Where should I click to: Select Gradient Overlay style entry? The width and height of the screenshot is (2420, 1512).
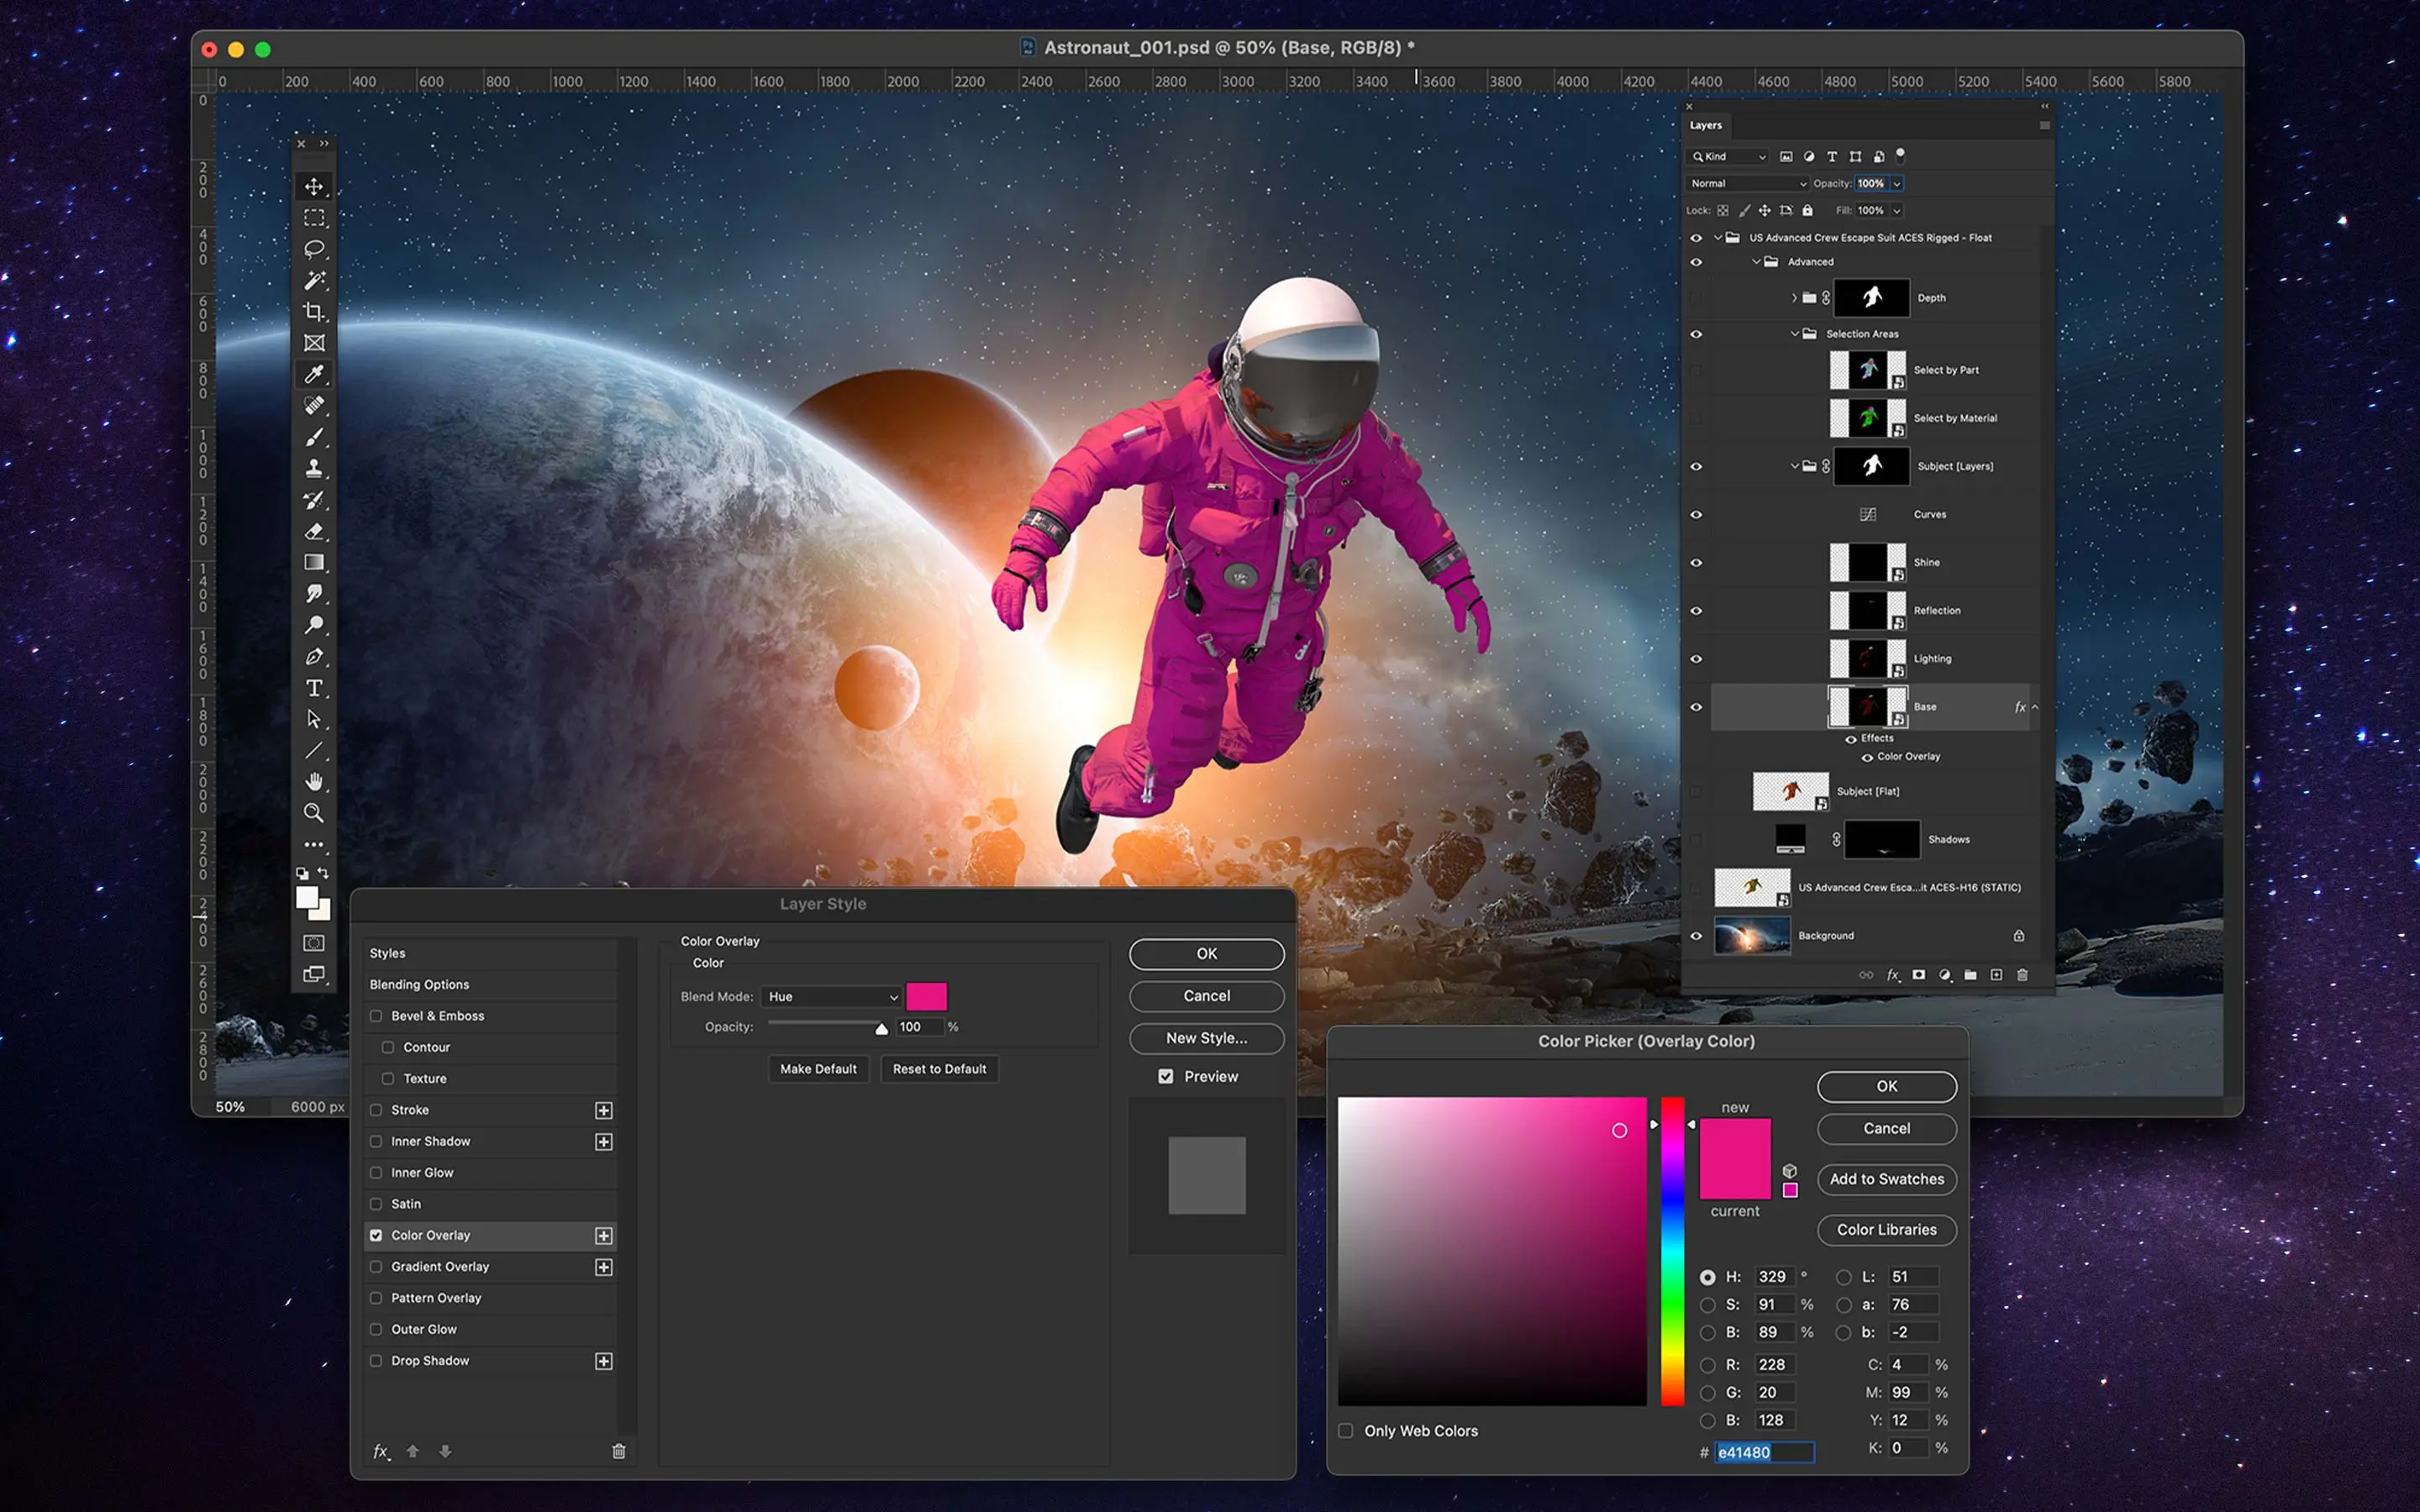[x=440, y=1267]
